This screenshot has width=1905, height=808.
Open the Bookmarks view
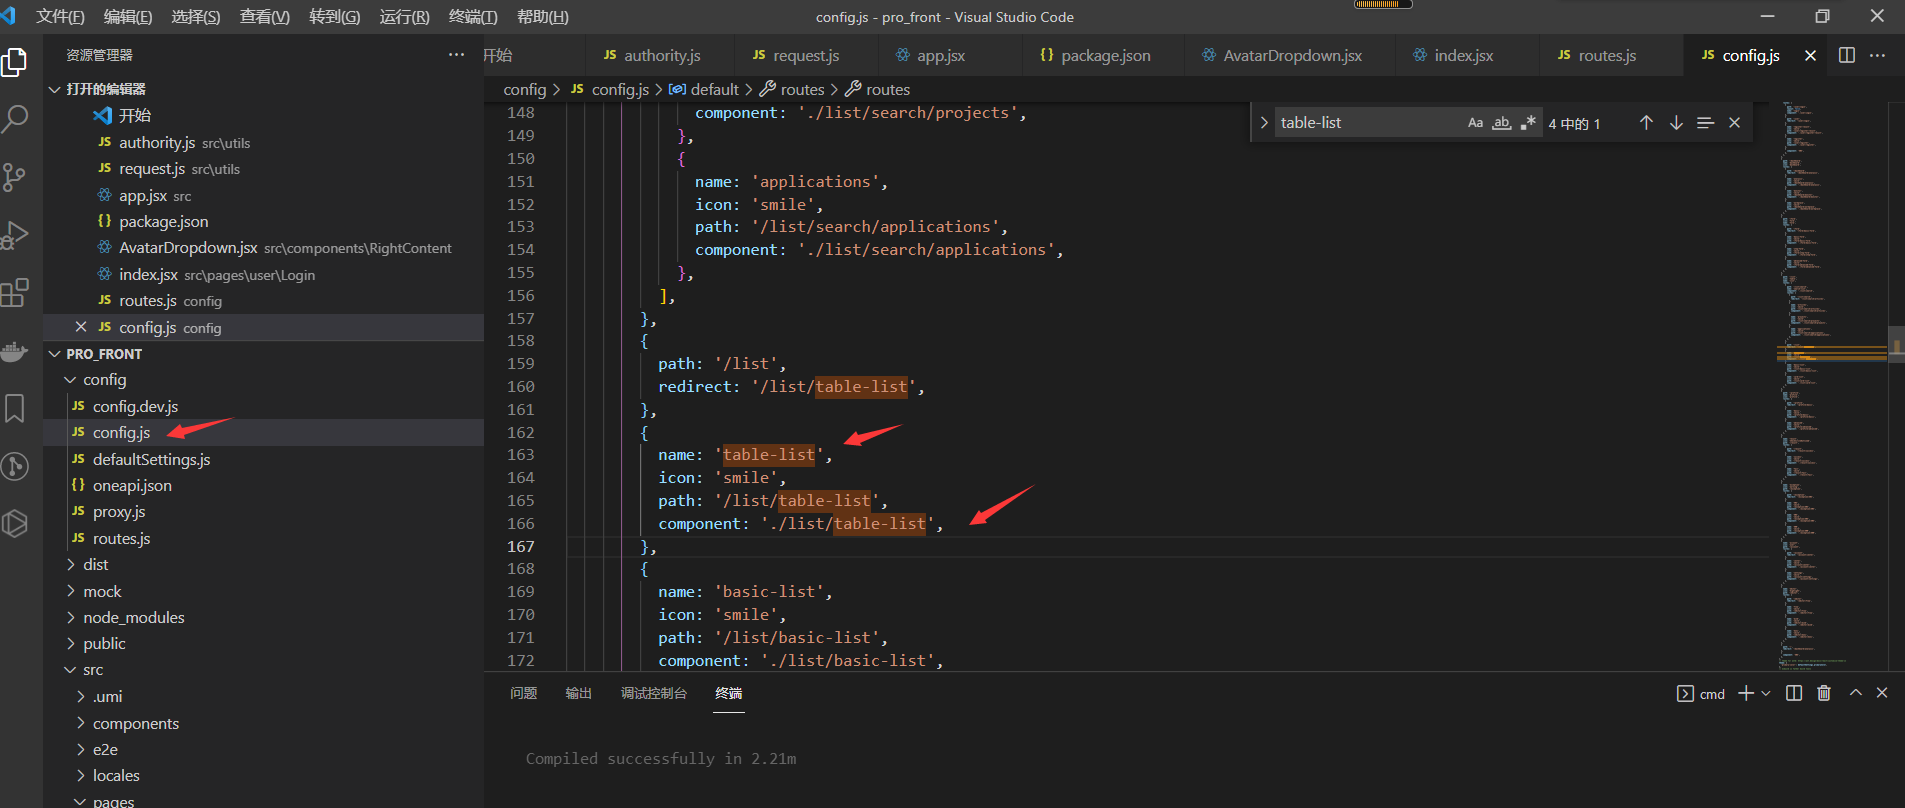pyautogui.click(x=15, y=408)
